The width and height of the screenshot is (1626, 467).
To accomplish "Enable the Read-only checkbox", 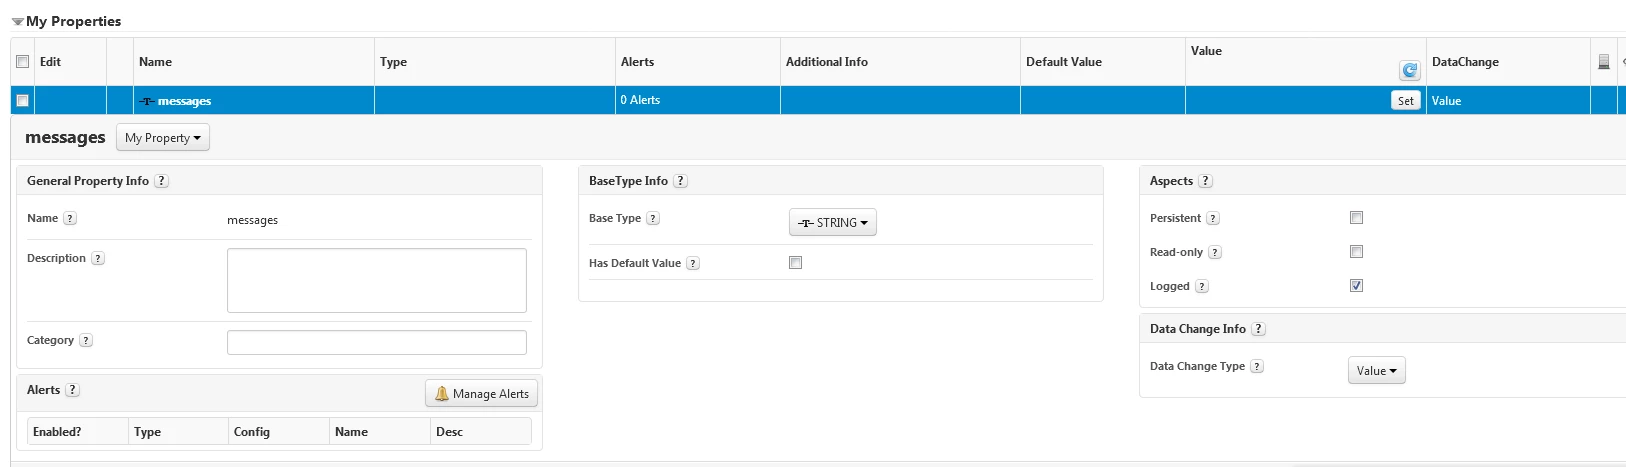I will [x=1357, y=252].
